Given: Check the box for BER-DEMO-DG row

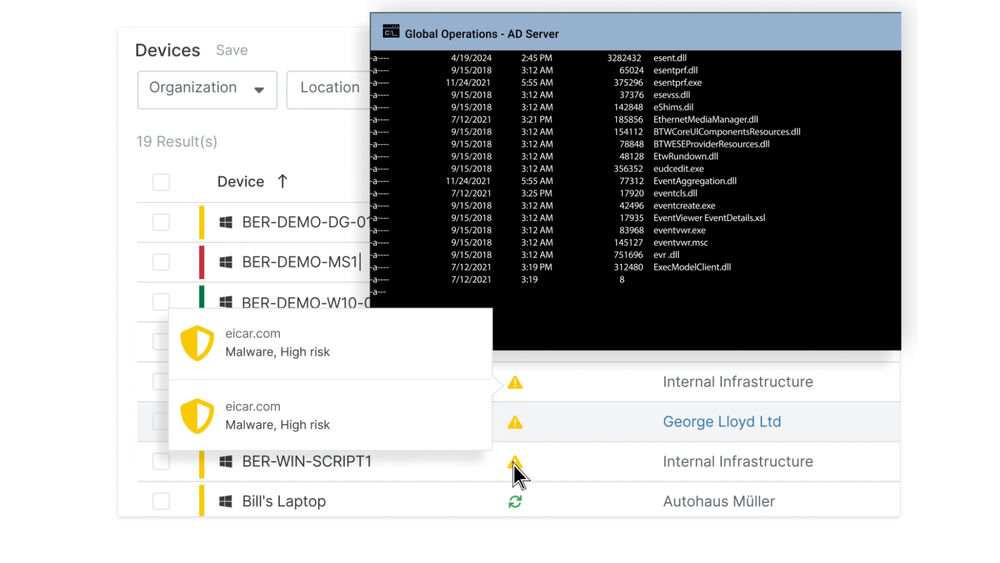Looking at the screenshot, I should coord(161,222).
